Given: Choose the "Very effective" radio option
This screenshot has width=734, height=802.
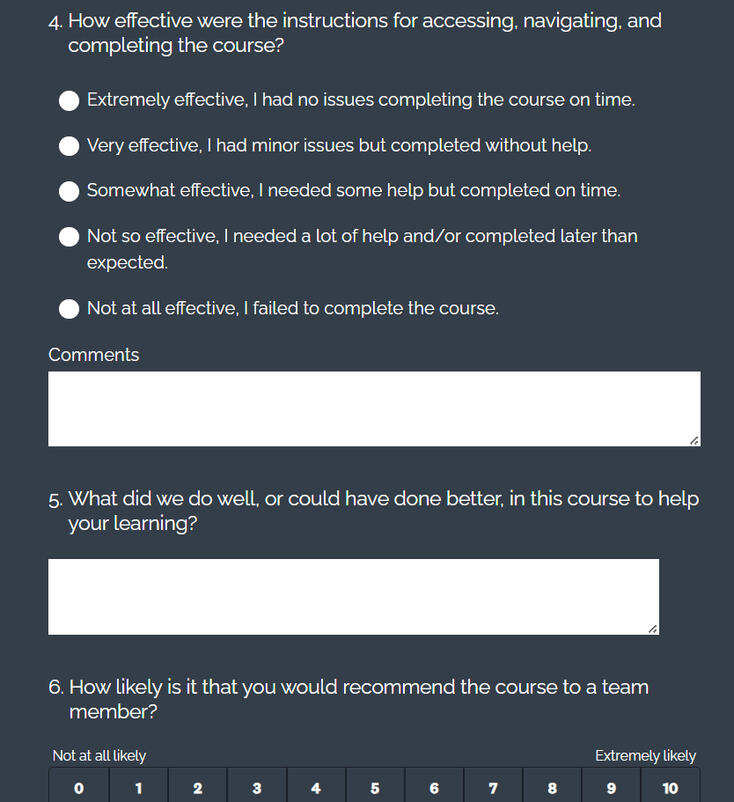Looking at the screenshot, I should 69,146.
